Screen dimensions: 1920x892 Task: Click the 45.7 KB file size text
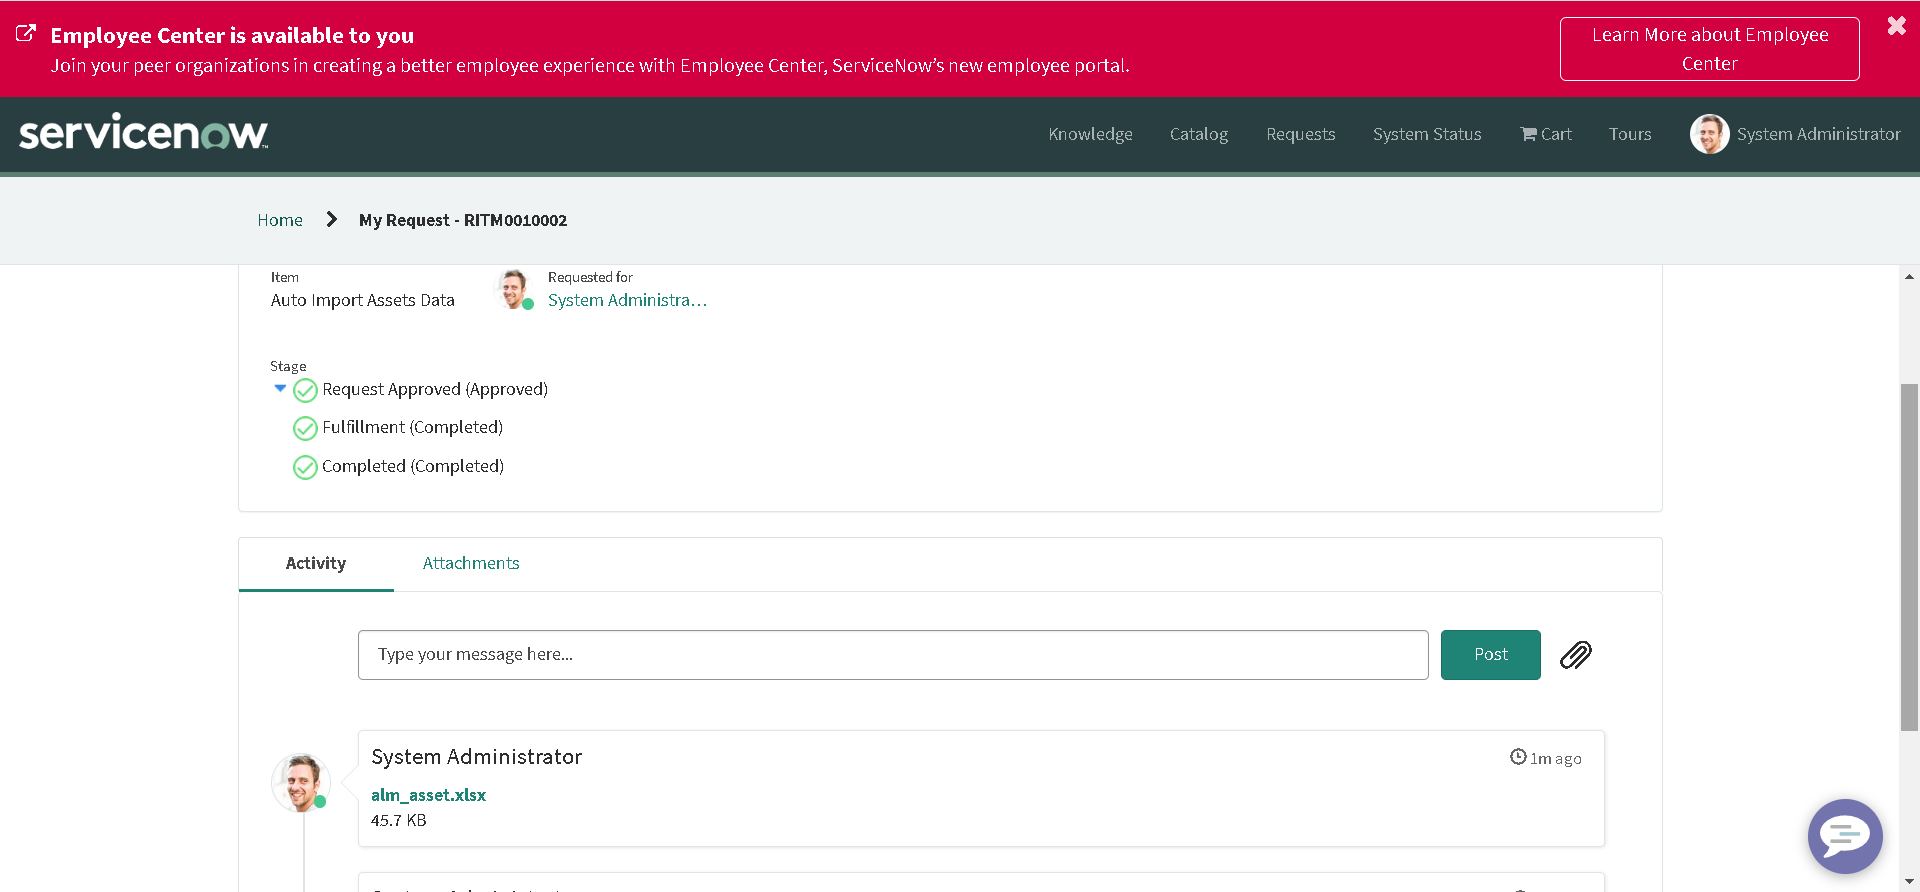pyautogui.click(x=398, y=820)
